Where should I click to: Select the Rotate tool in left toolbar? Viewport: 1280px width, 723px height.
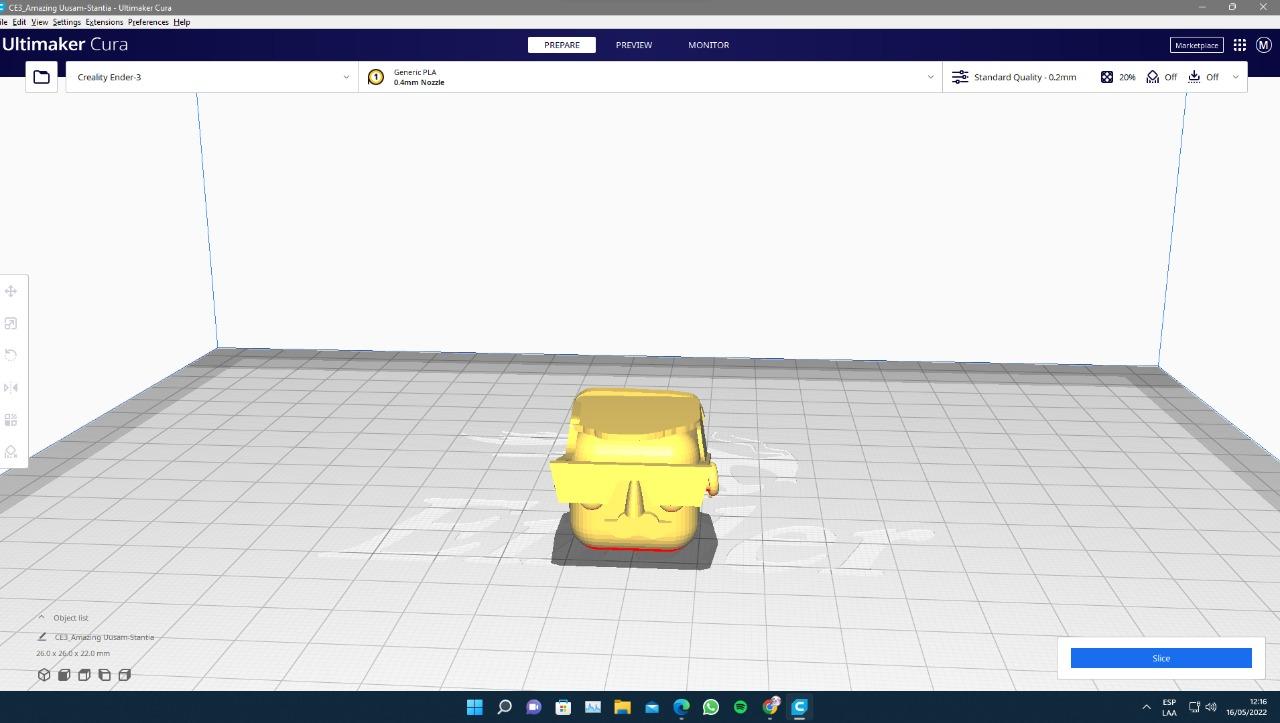[11, 355]
